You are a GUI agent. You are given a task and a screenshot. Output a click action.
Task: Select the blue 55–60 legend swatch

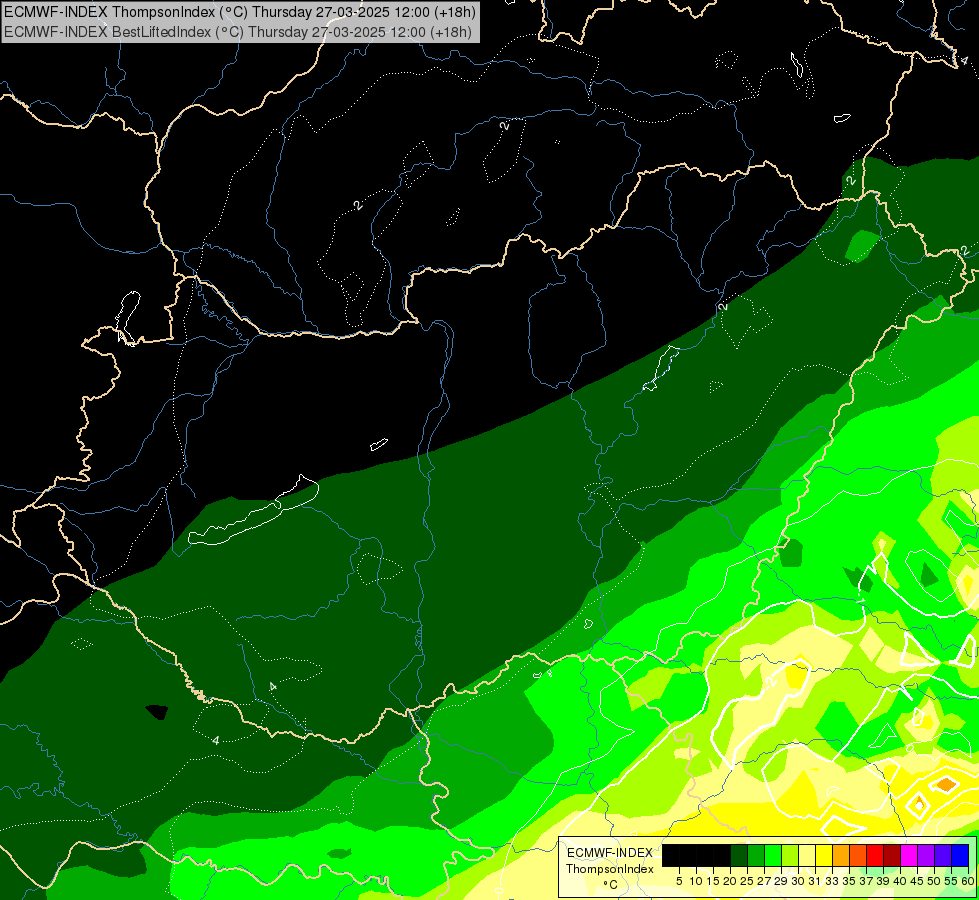point(960,855)
